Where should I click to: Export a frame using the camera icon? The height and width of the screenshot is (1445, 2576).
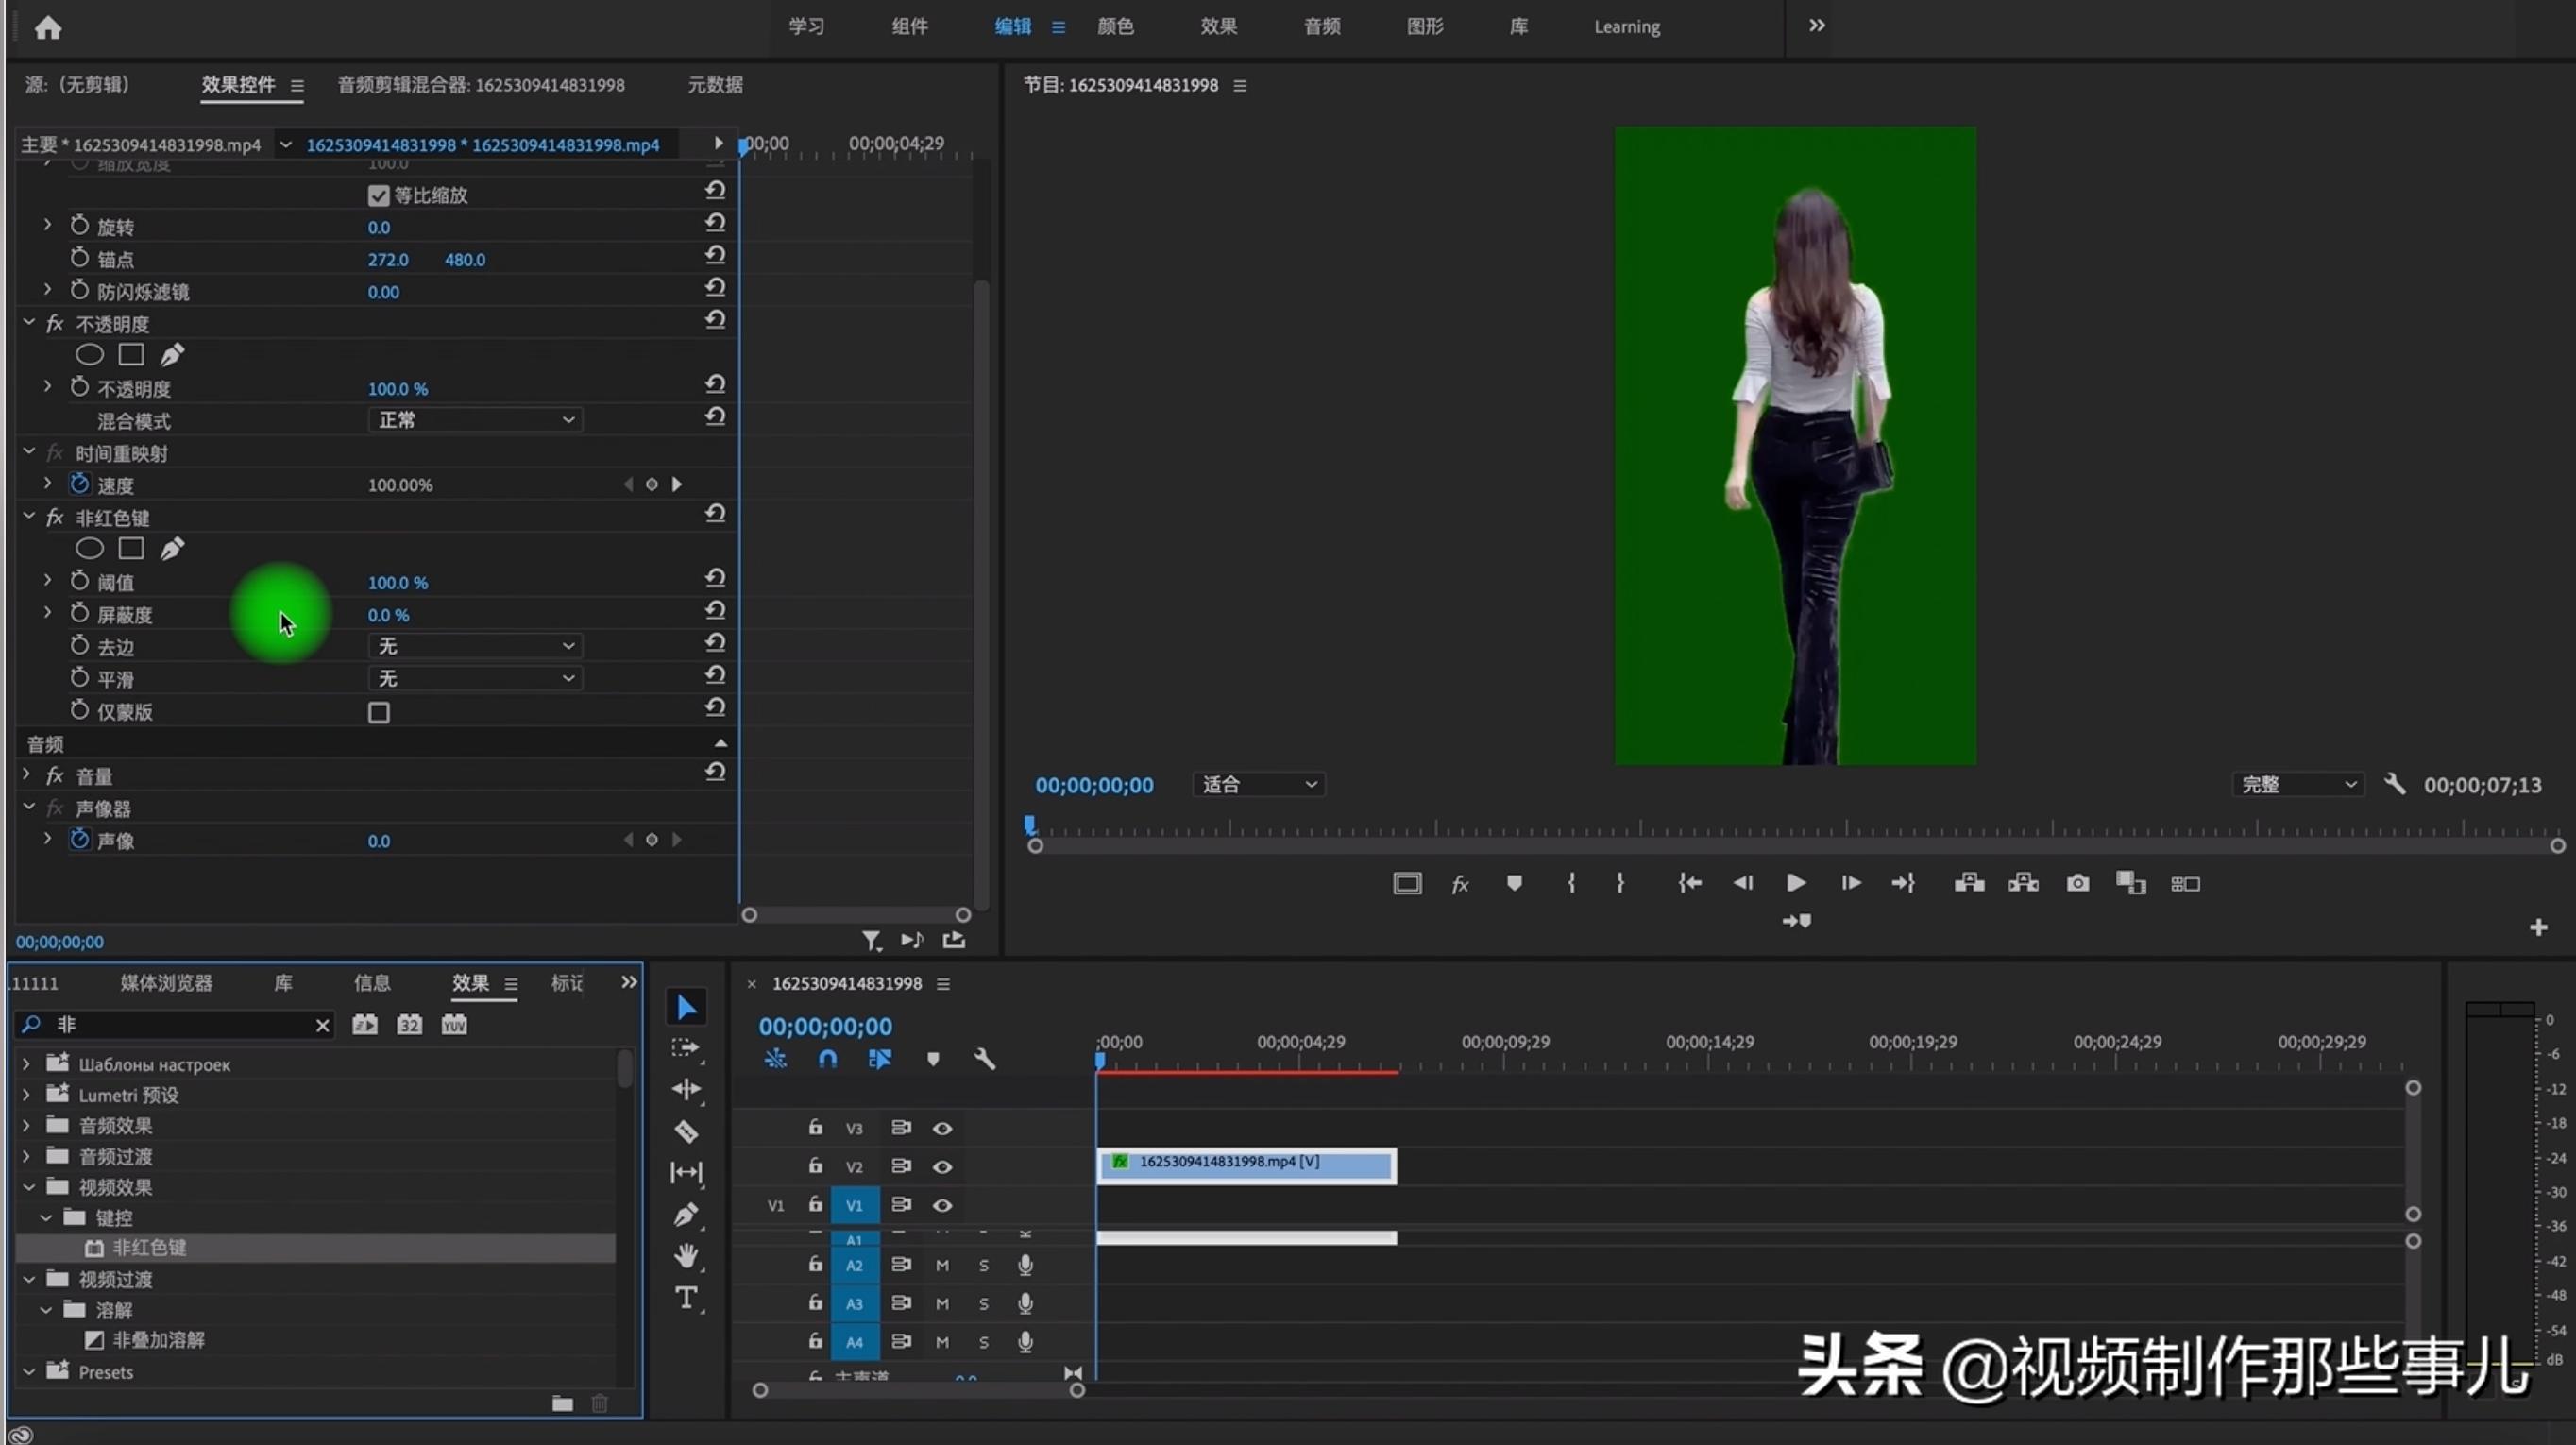(2078, 883)
